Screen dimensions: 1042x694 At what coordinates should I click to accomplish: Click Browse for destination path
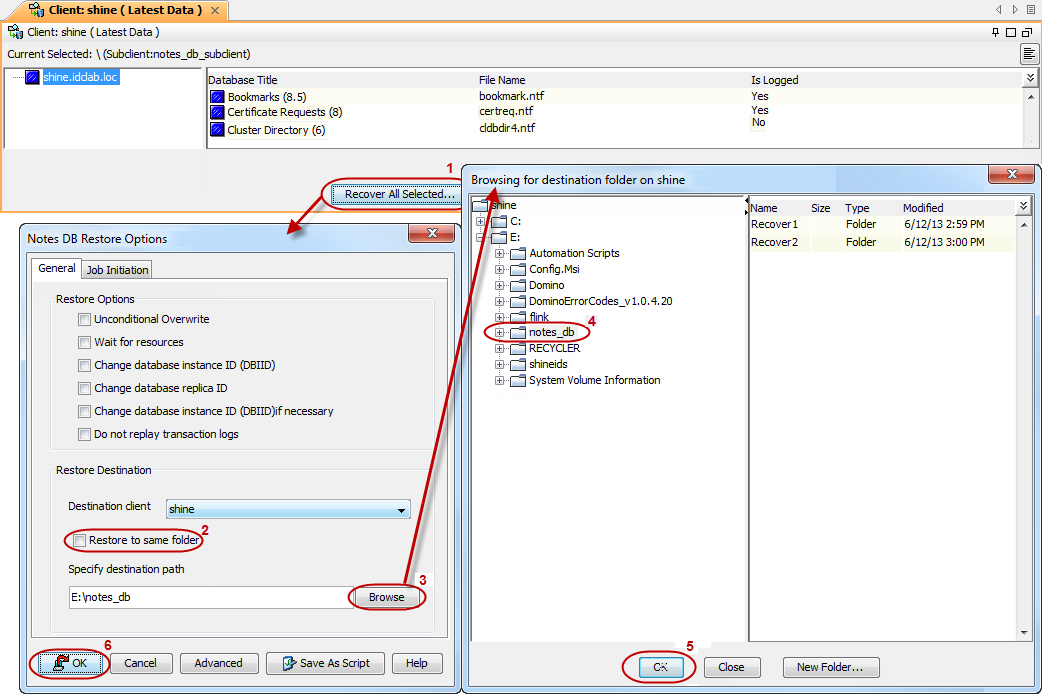click(386, 597)
